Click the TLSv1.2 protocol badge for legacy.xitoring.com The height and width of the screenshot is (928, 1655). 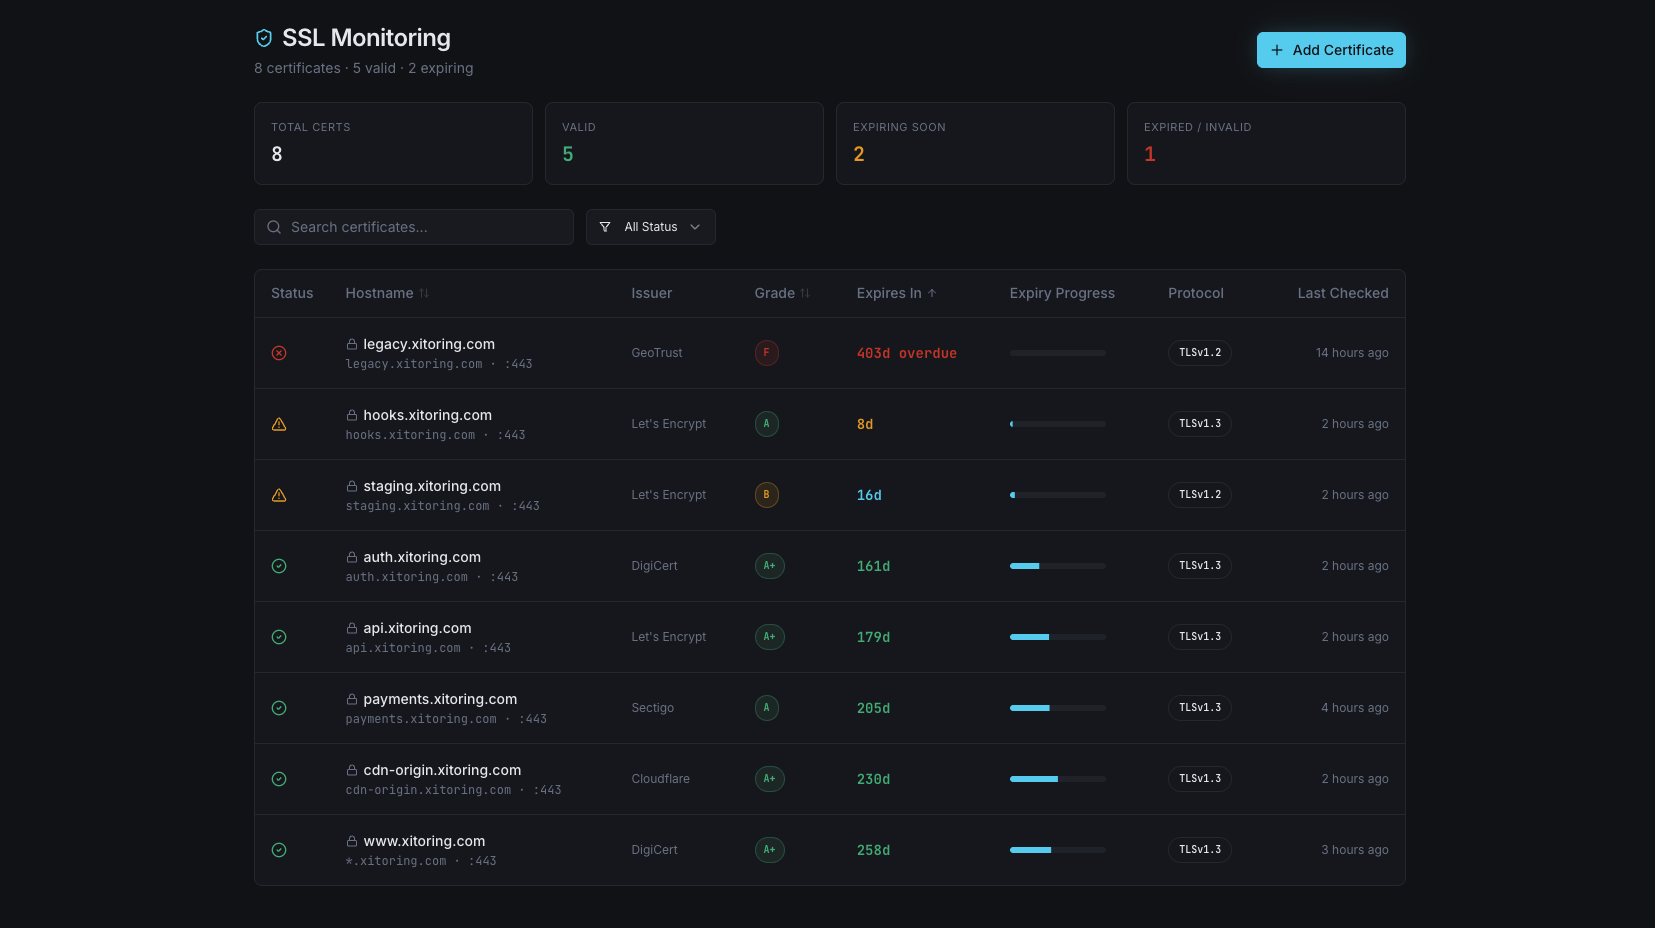[x=1199, y=353]
